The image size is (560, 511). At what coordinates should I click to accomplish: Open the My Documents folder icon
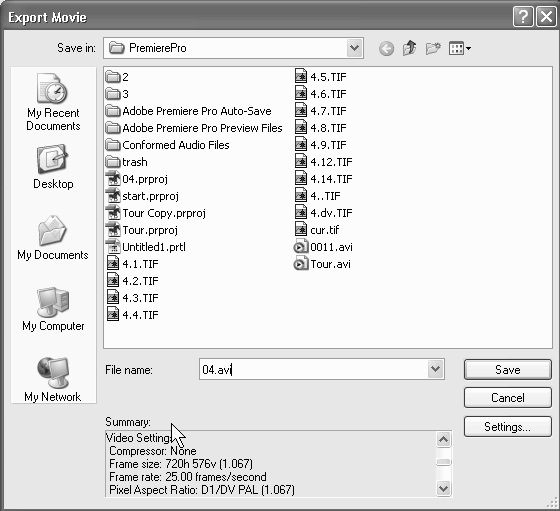[53, 238]
